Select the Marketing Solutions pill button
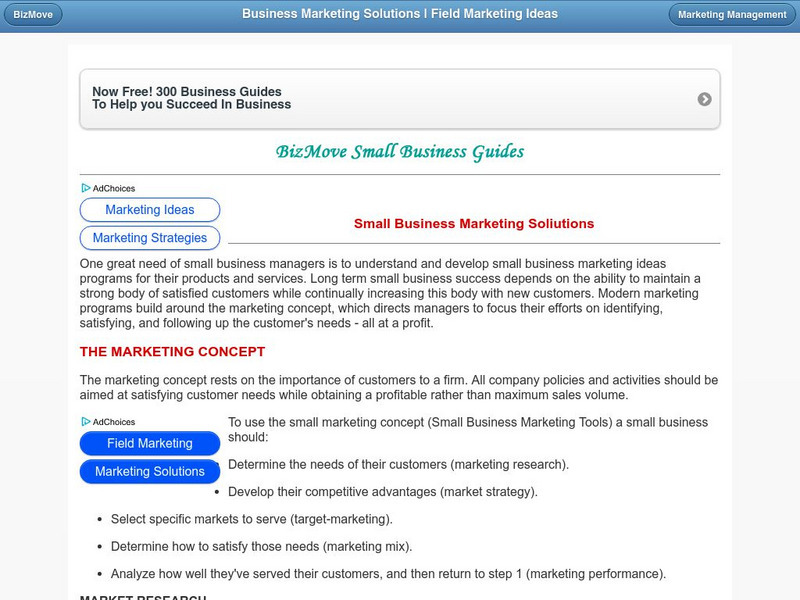The height and width of the screenshot is (600, 800). [150, 471]
